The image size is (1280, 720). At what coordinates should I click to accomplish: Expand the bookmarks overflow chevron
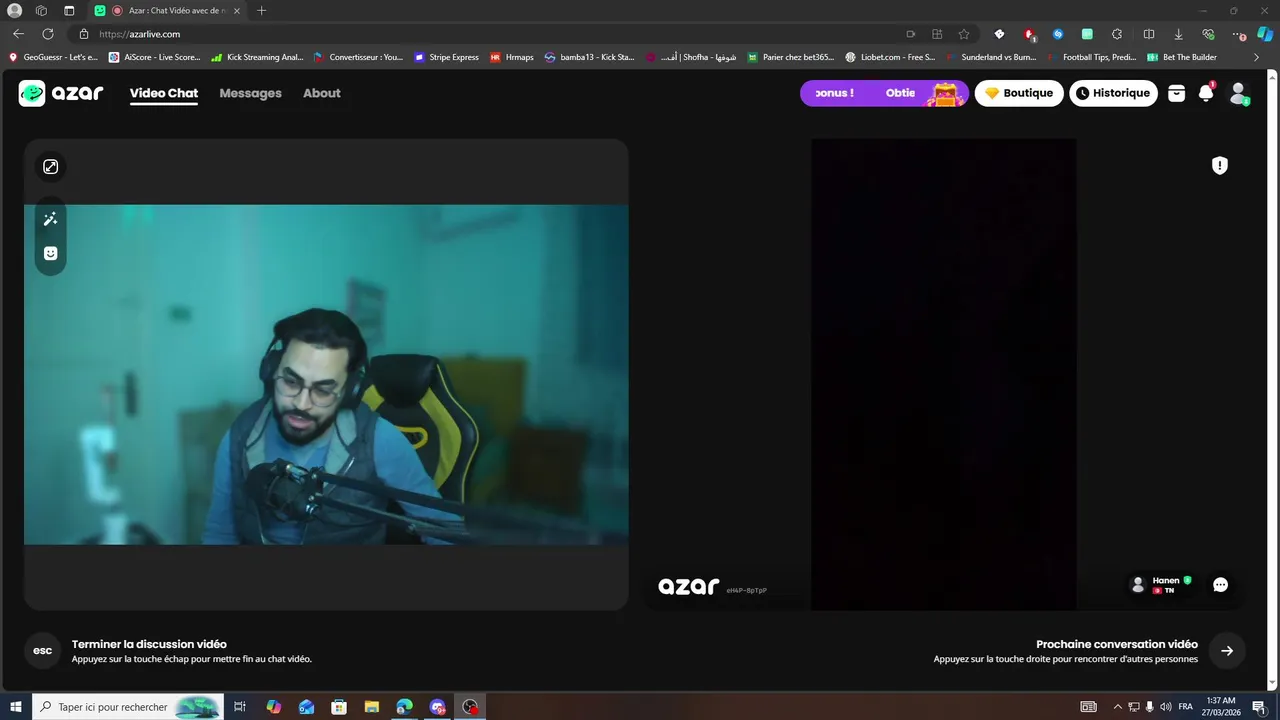click(1256, 57)
